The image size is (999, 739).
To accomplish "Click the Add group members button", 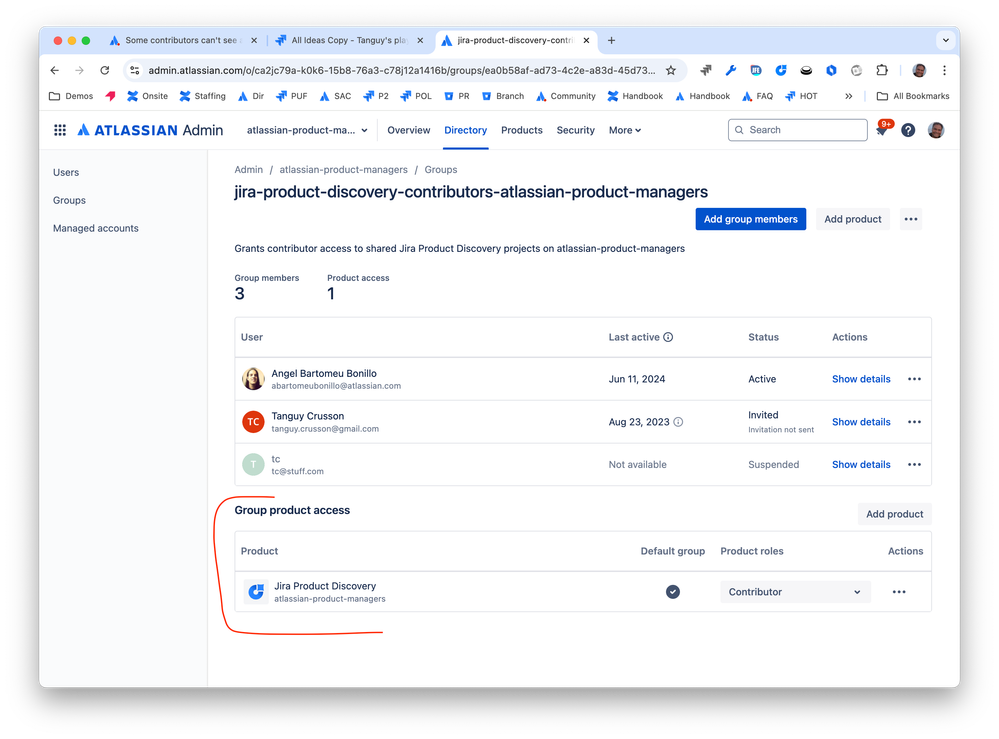I will click(x=751, y=219).
